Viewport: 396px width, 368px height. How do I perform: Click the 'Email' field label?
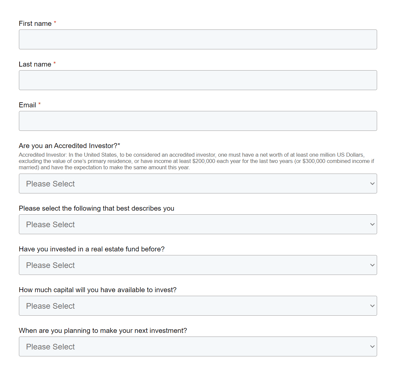pos(27,105)
